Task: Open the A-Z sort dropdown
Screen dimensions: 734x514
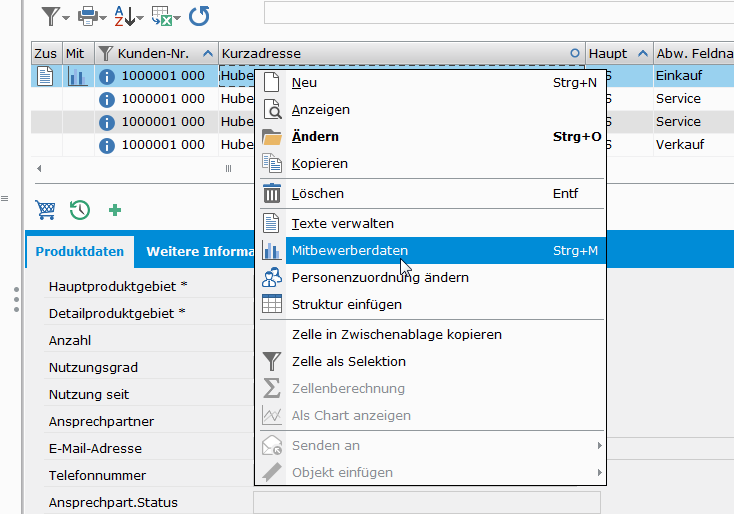Action: coord(140,18)
